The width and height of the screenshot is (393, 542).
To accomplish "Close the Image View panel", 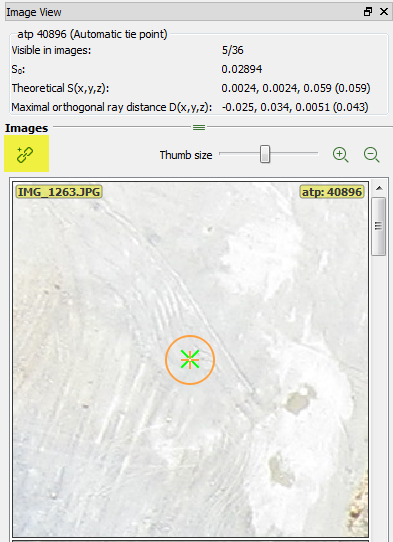I will tap(384, 12).
